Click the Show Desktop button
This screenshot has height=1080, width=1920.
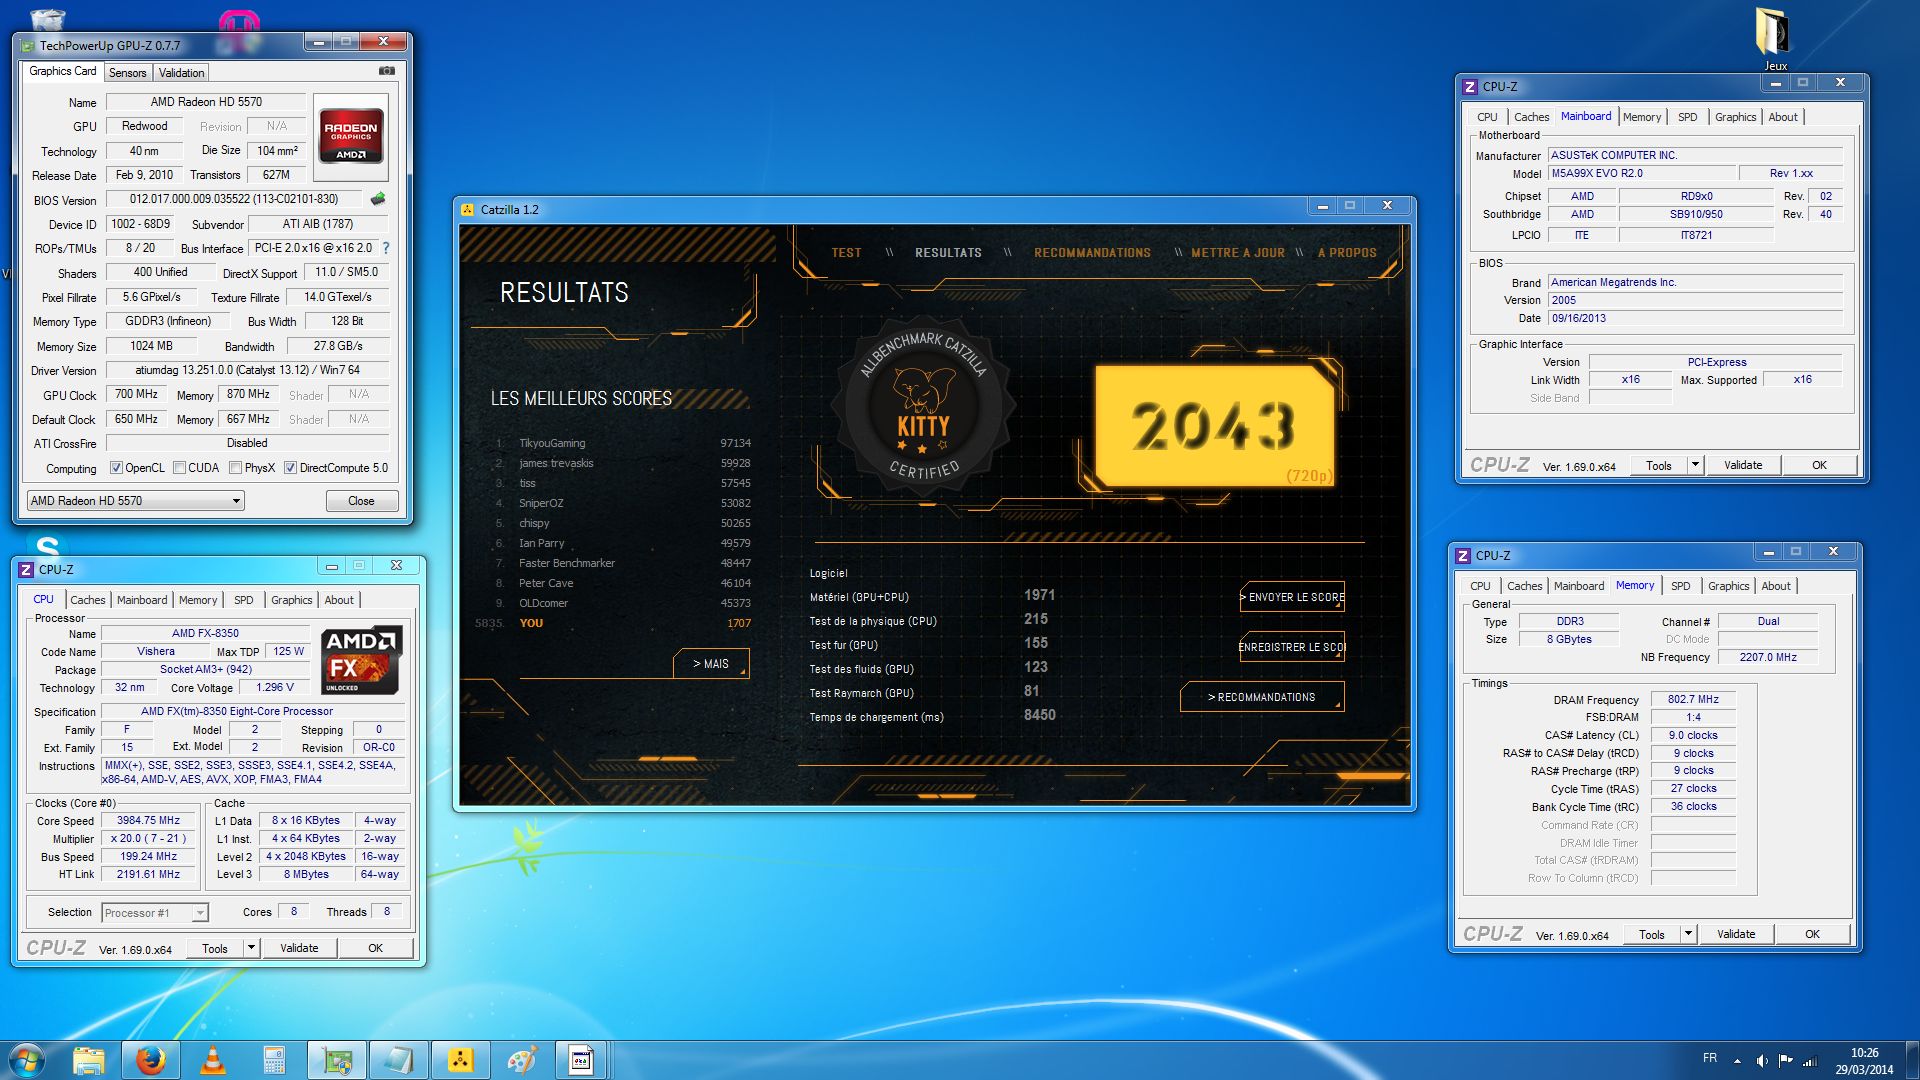(1912, 1060)
